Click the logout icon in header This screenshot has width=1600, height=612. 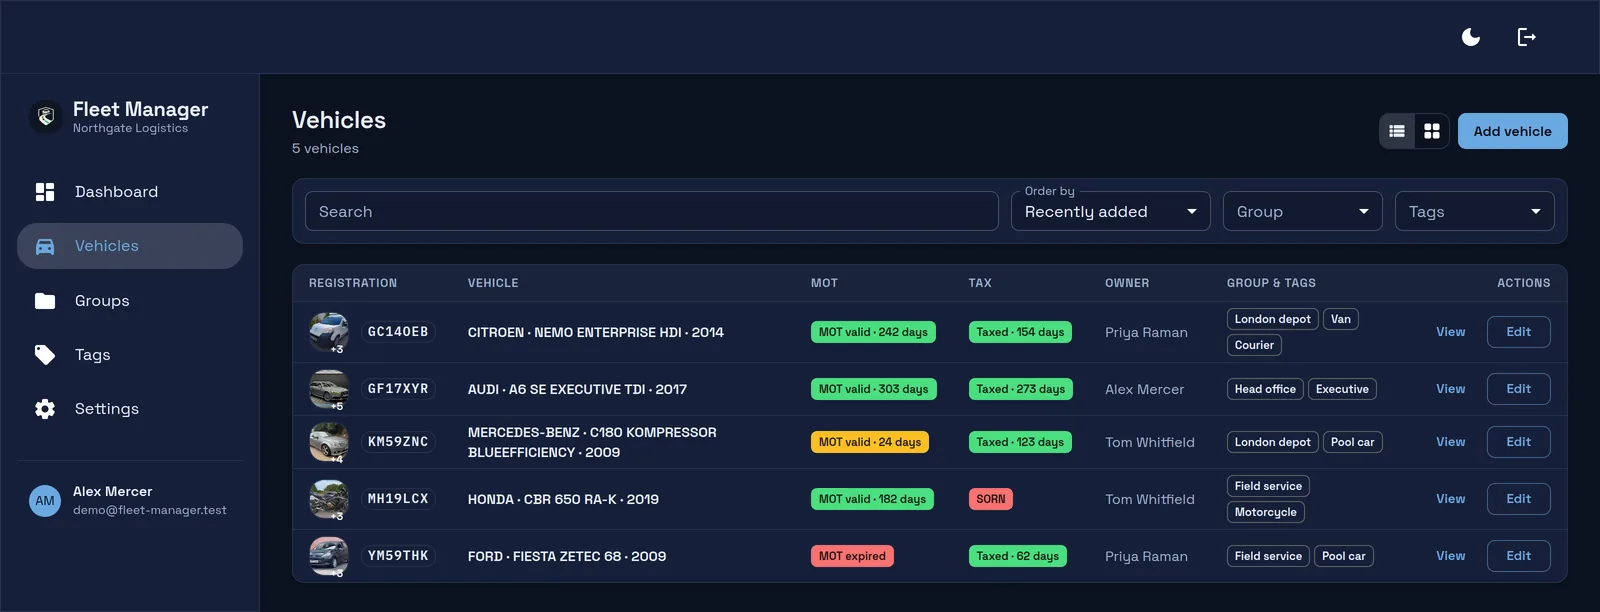coord(1527,37)
